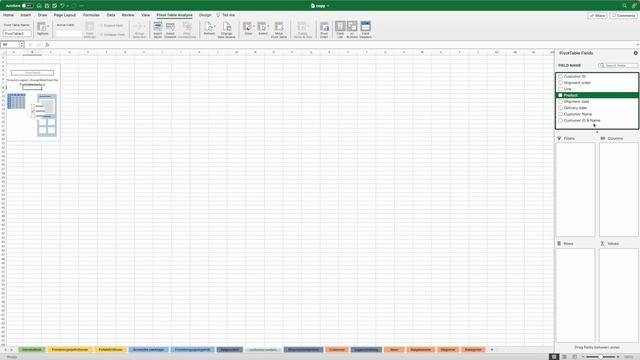This screenshot has width=640, height=360.
Task: Click the PivotTable Name input field
Action: pyautogui.click(x=17, y=33)
